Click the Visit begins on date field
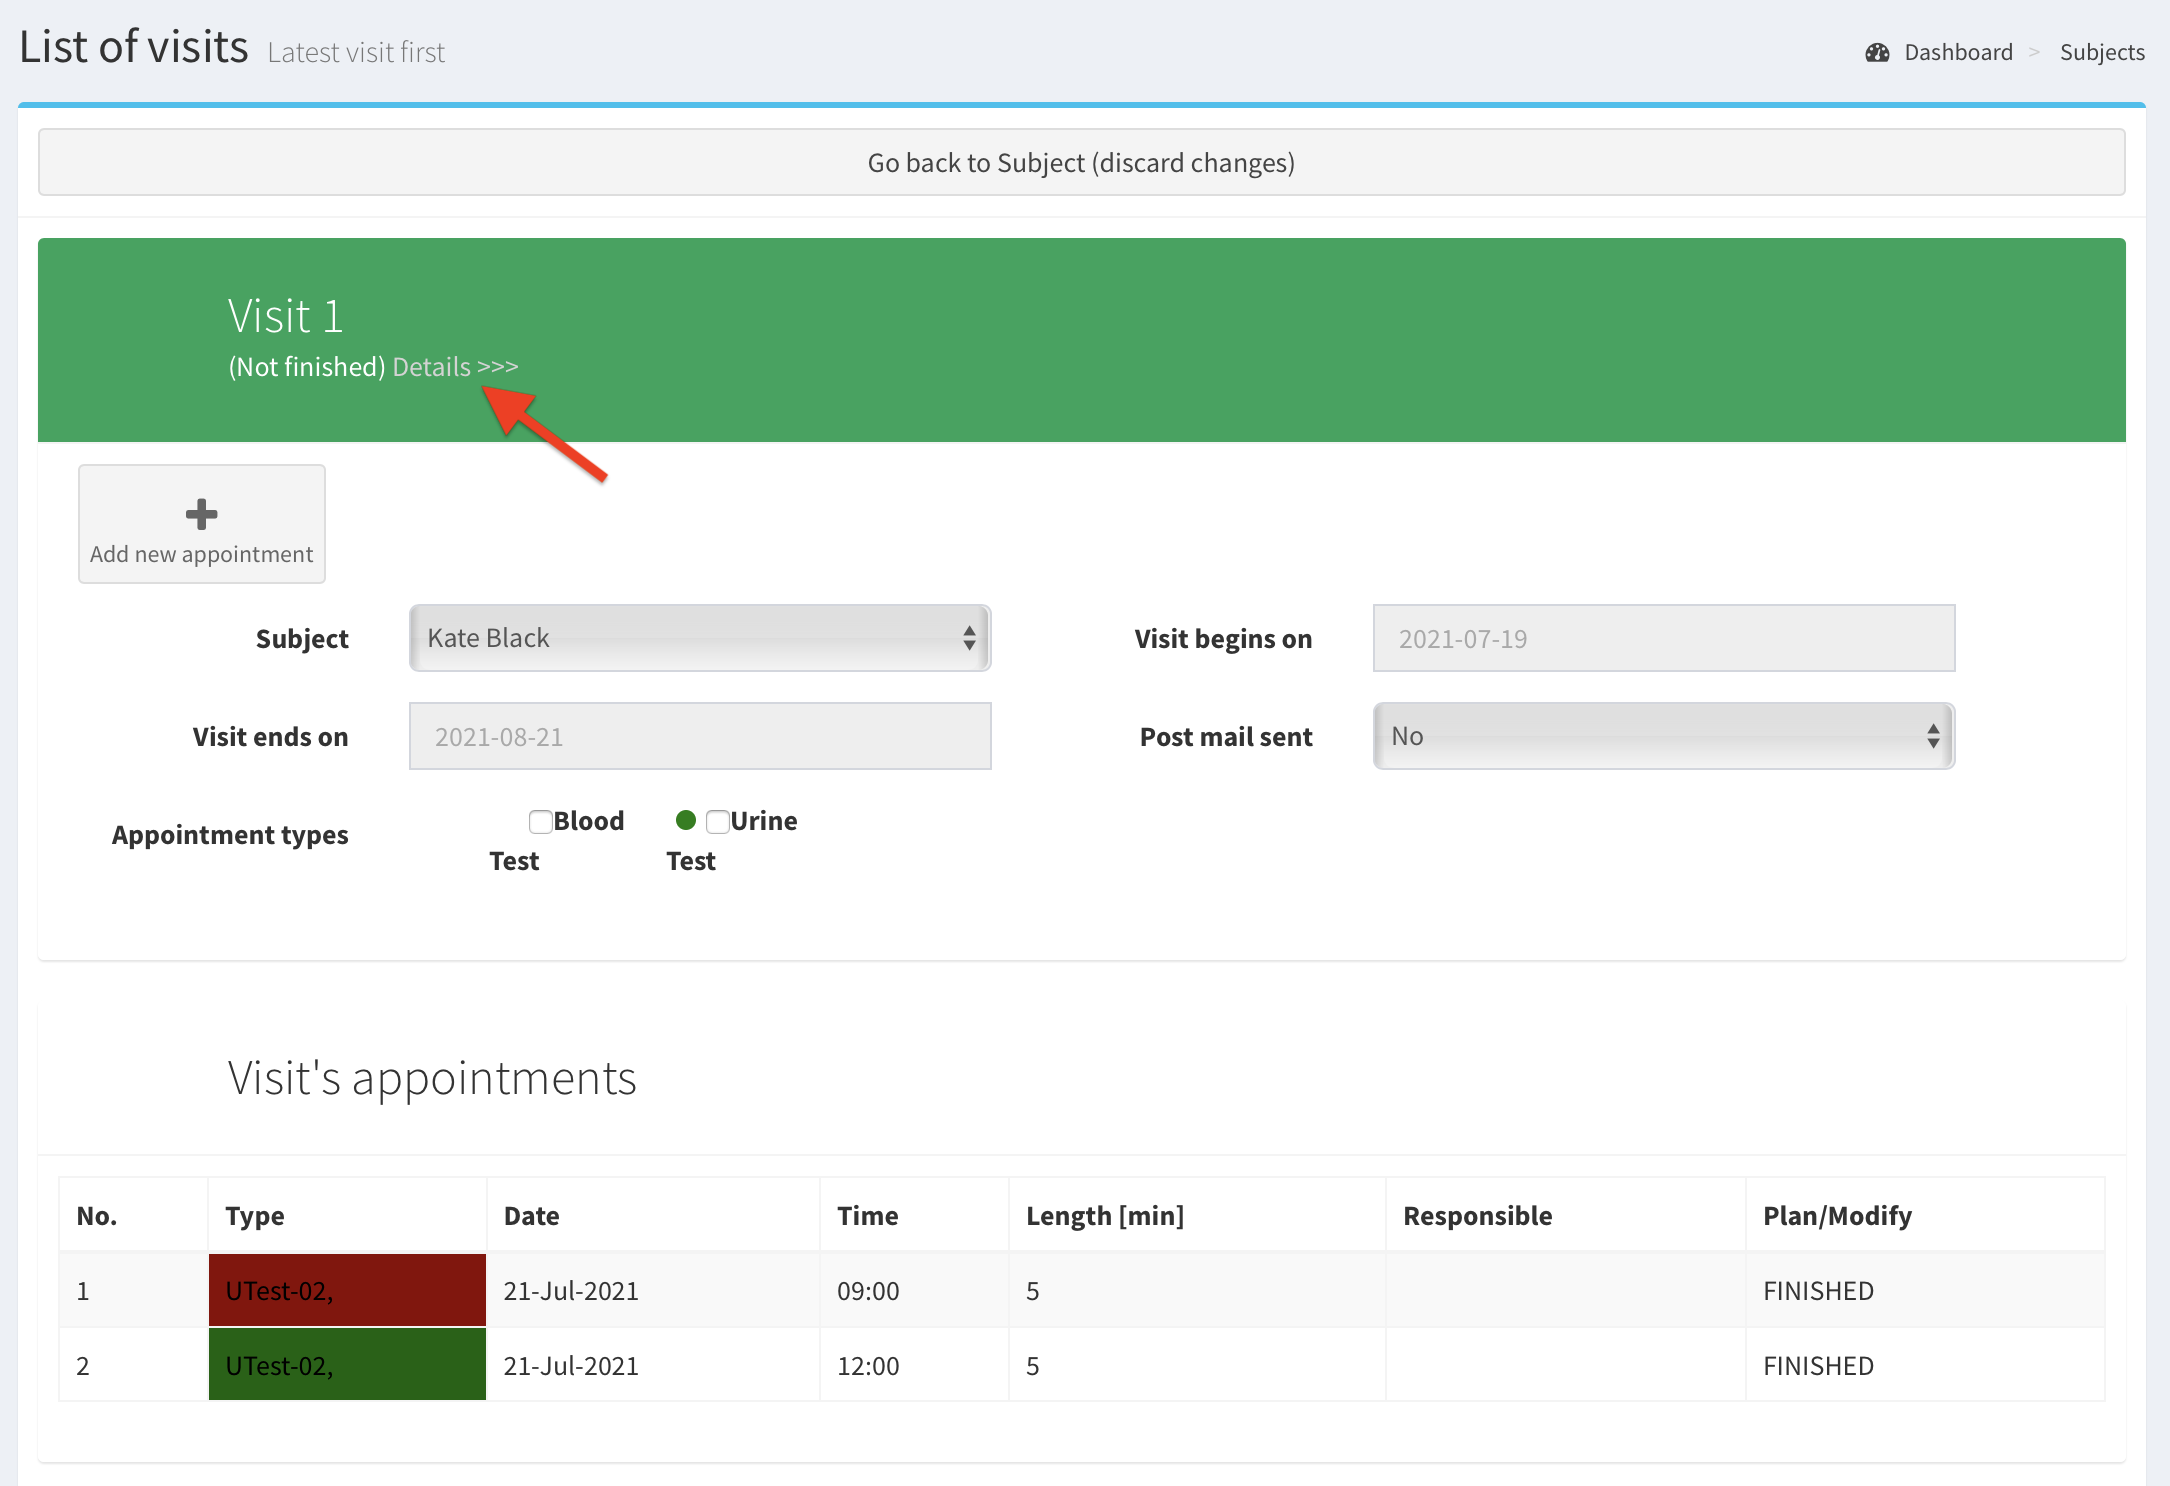 click(x=1663, y=638)
